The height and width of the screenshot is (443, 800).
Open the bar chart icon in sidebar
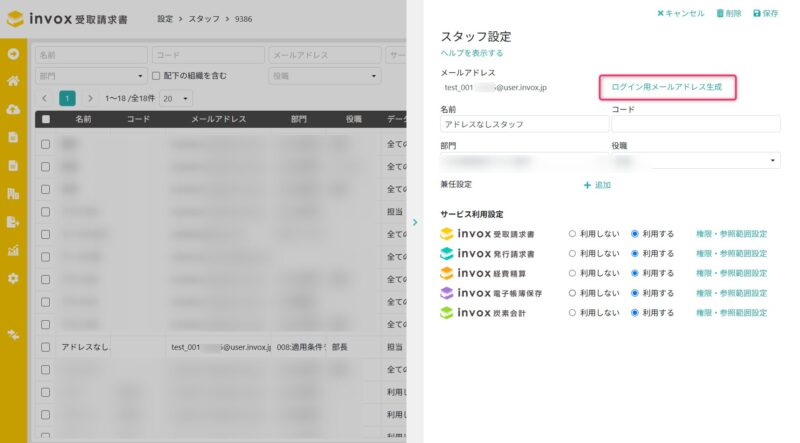pos(13,250)
